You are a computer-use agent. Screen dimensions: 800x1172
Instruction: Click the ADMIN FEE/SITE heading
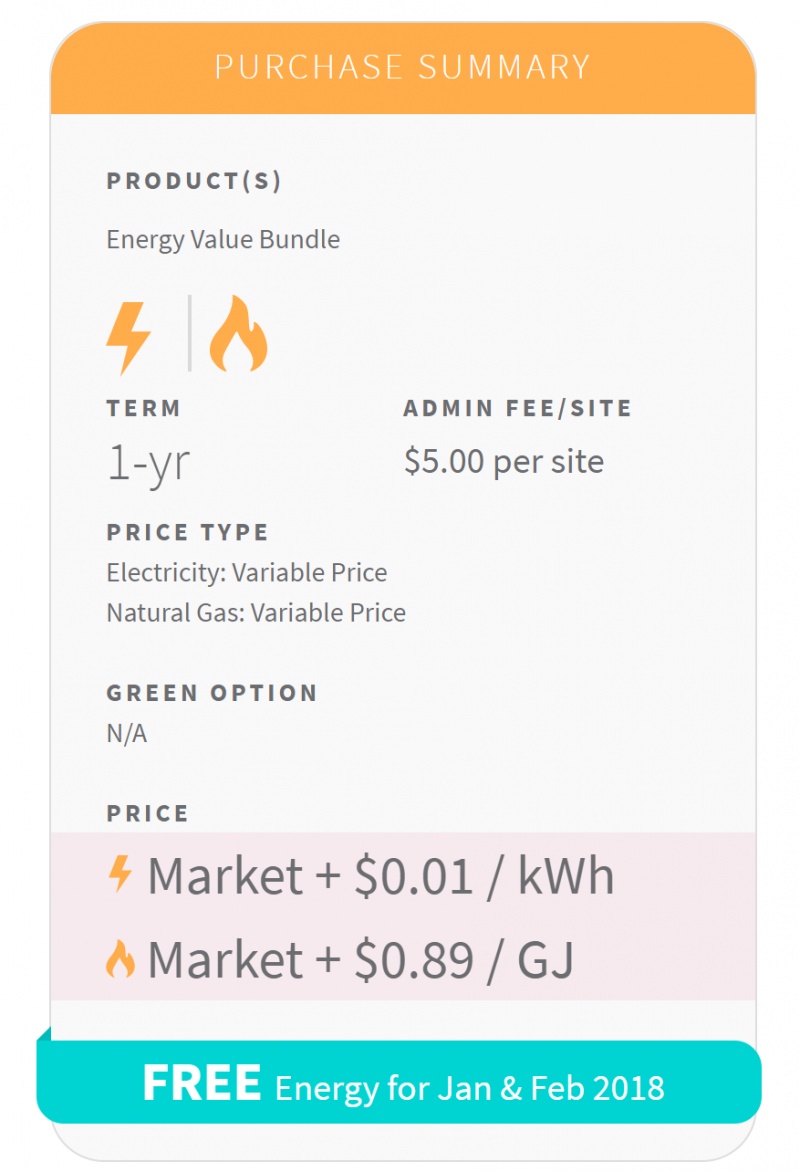(517, 408)
